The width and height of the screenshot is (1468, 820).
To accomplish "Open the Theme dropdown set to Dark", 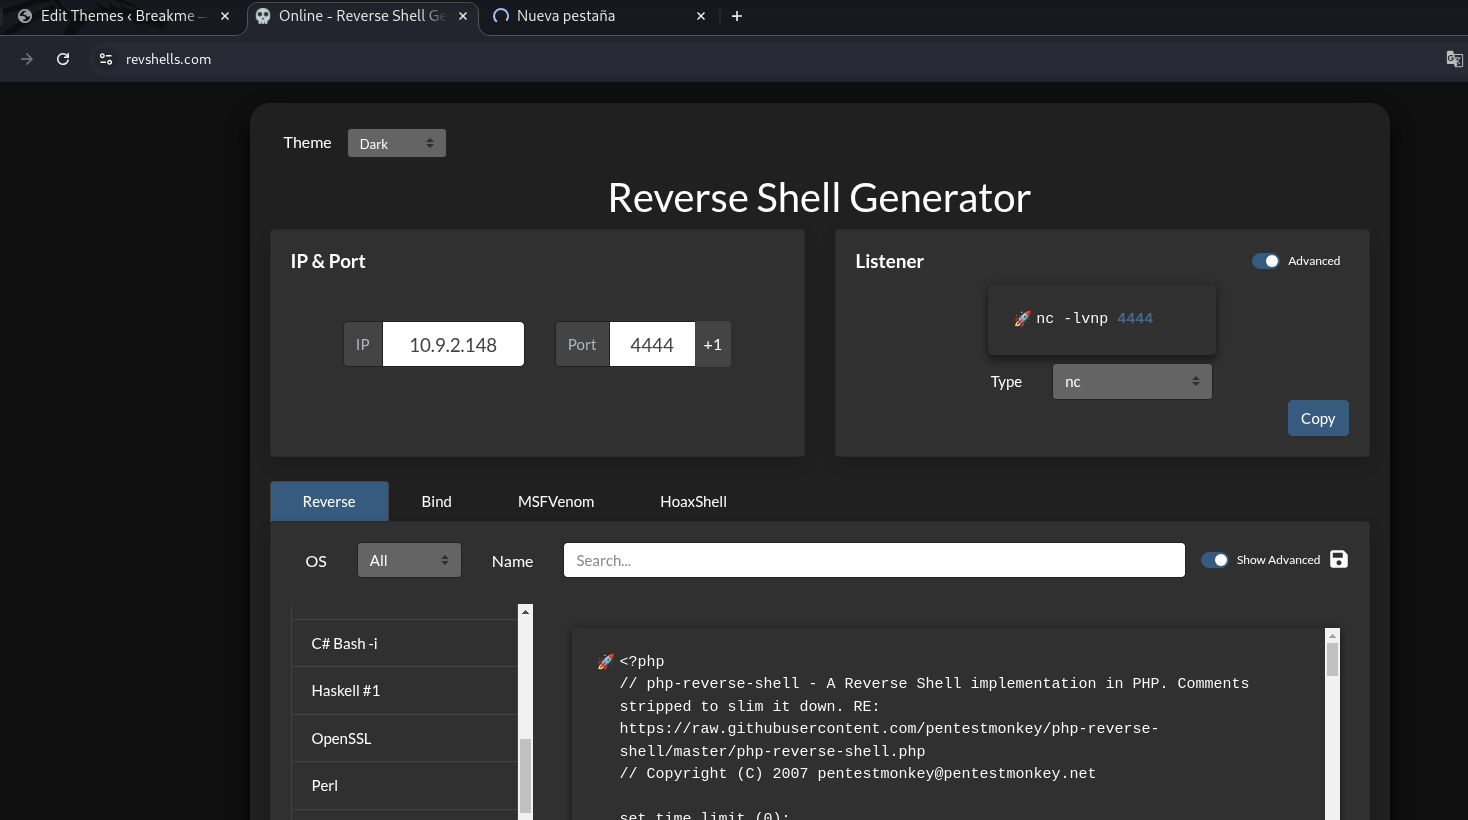I will 396,144.
